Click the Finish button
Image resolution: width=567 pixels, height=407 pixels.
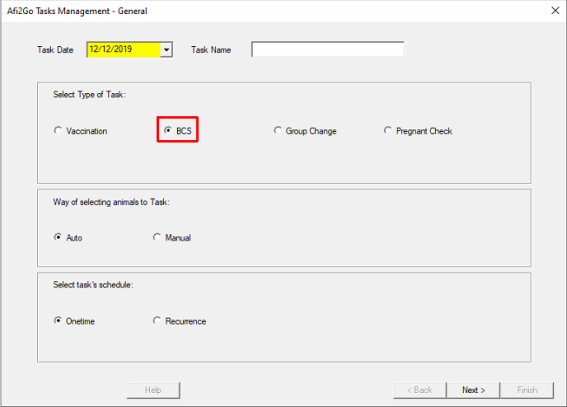(527, 390)
